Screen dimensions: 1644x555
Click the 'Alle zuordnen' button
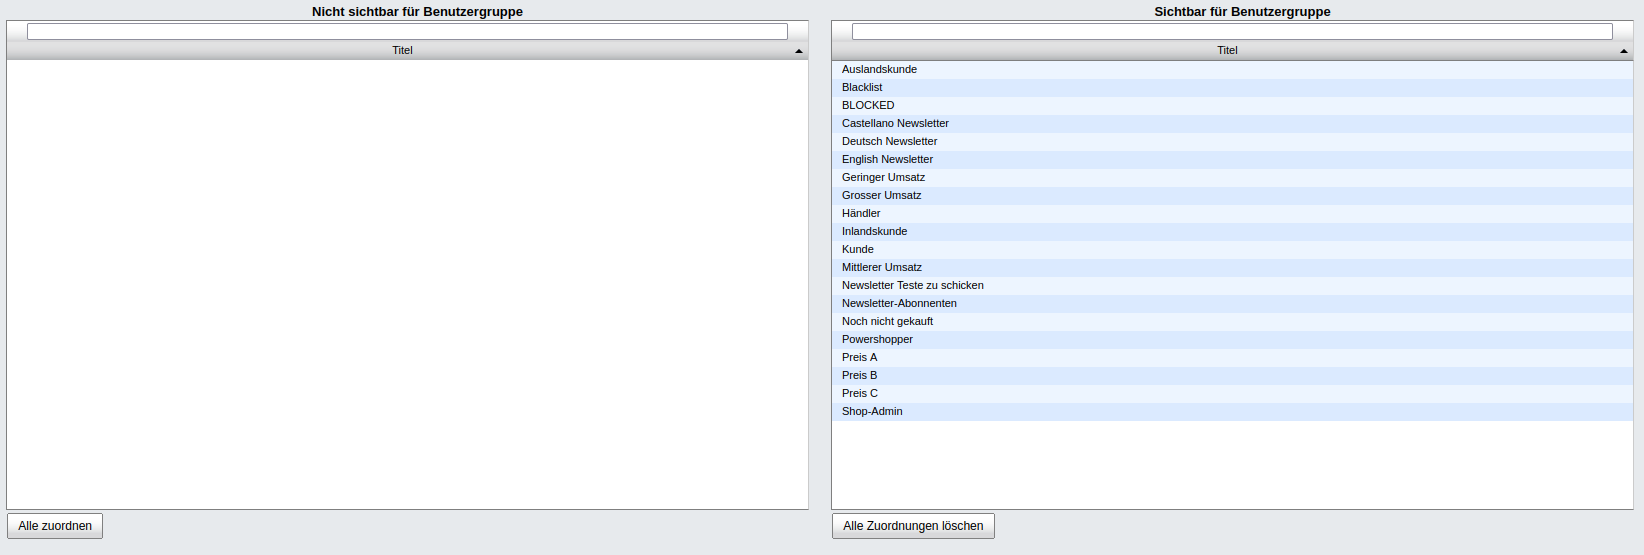tap(55, 526)
